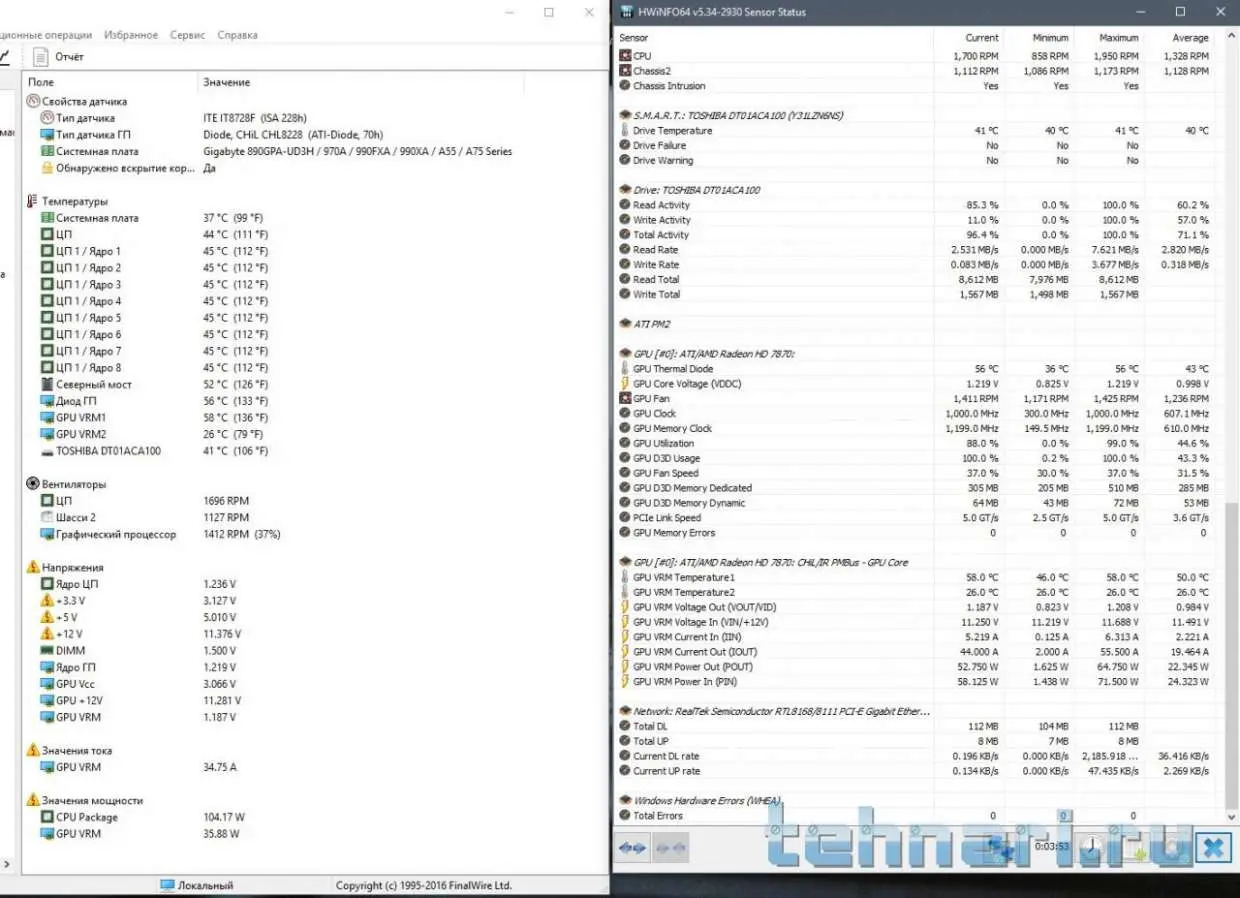Click the Current column header in HWiNFO
The width and height of the screenshot is (1240, 898).
tap(982, 38)
